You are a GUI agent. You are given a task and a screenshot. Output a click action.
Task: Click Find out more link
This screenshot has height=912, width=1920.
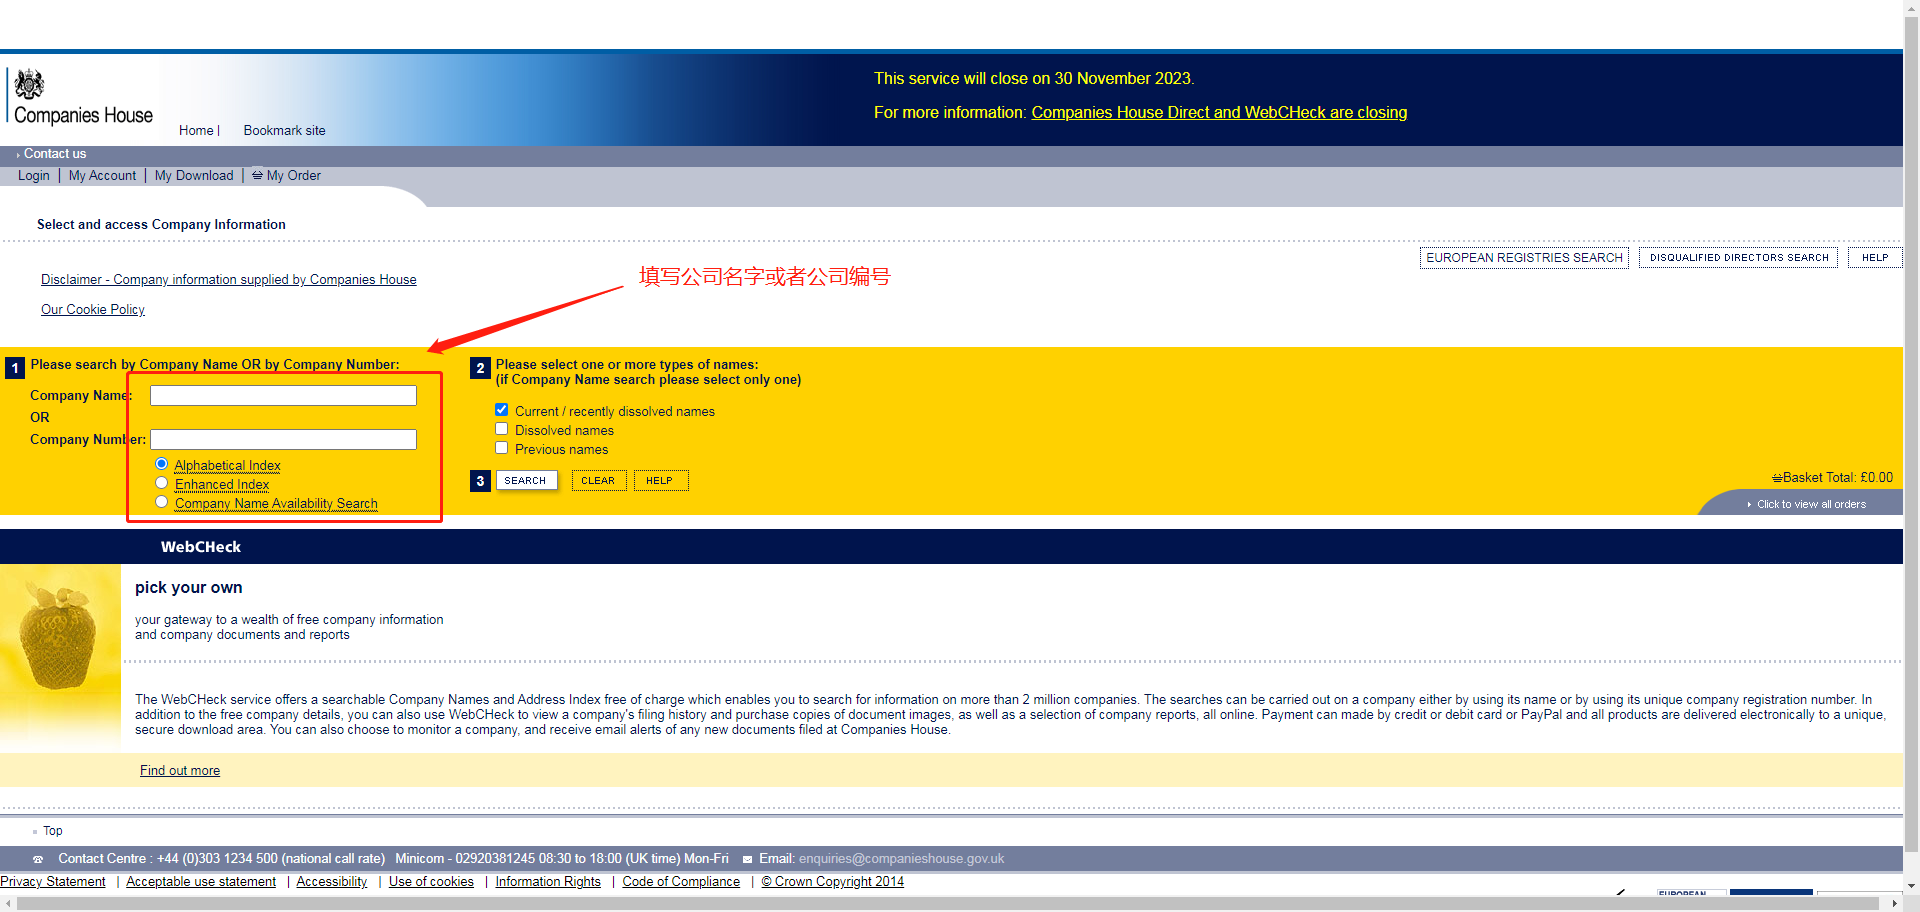[180, 771]
